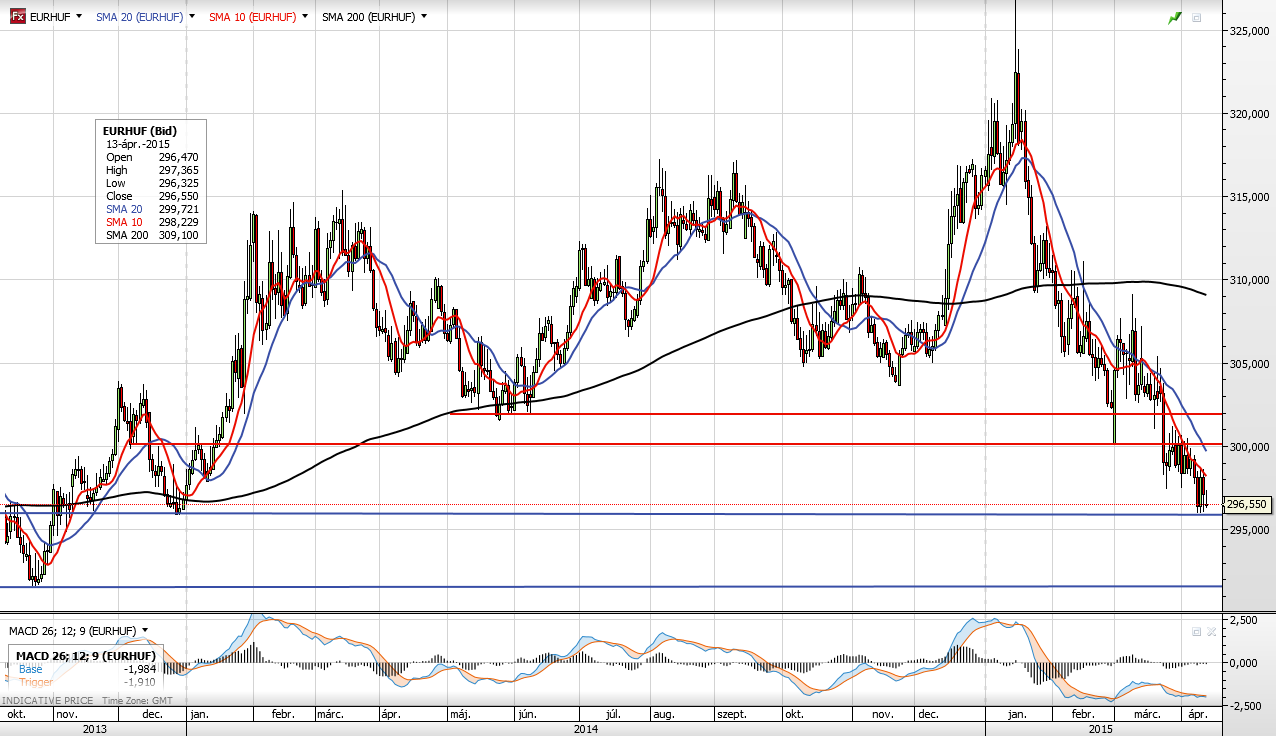Click the SMA 200 309,100 value

177,235
